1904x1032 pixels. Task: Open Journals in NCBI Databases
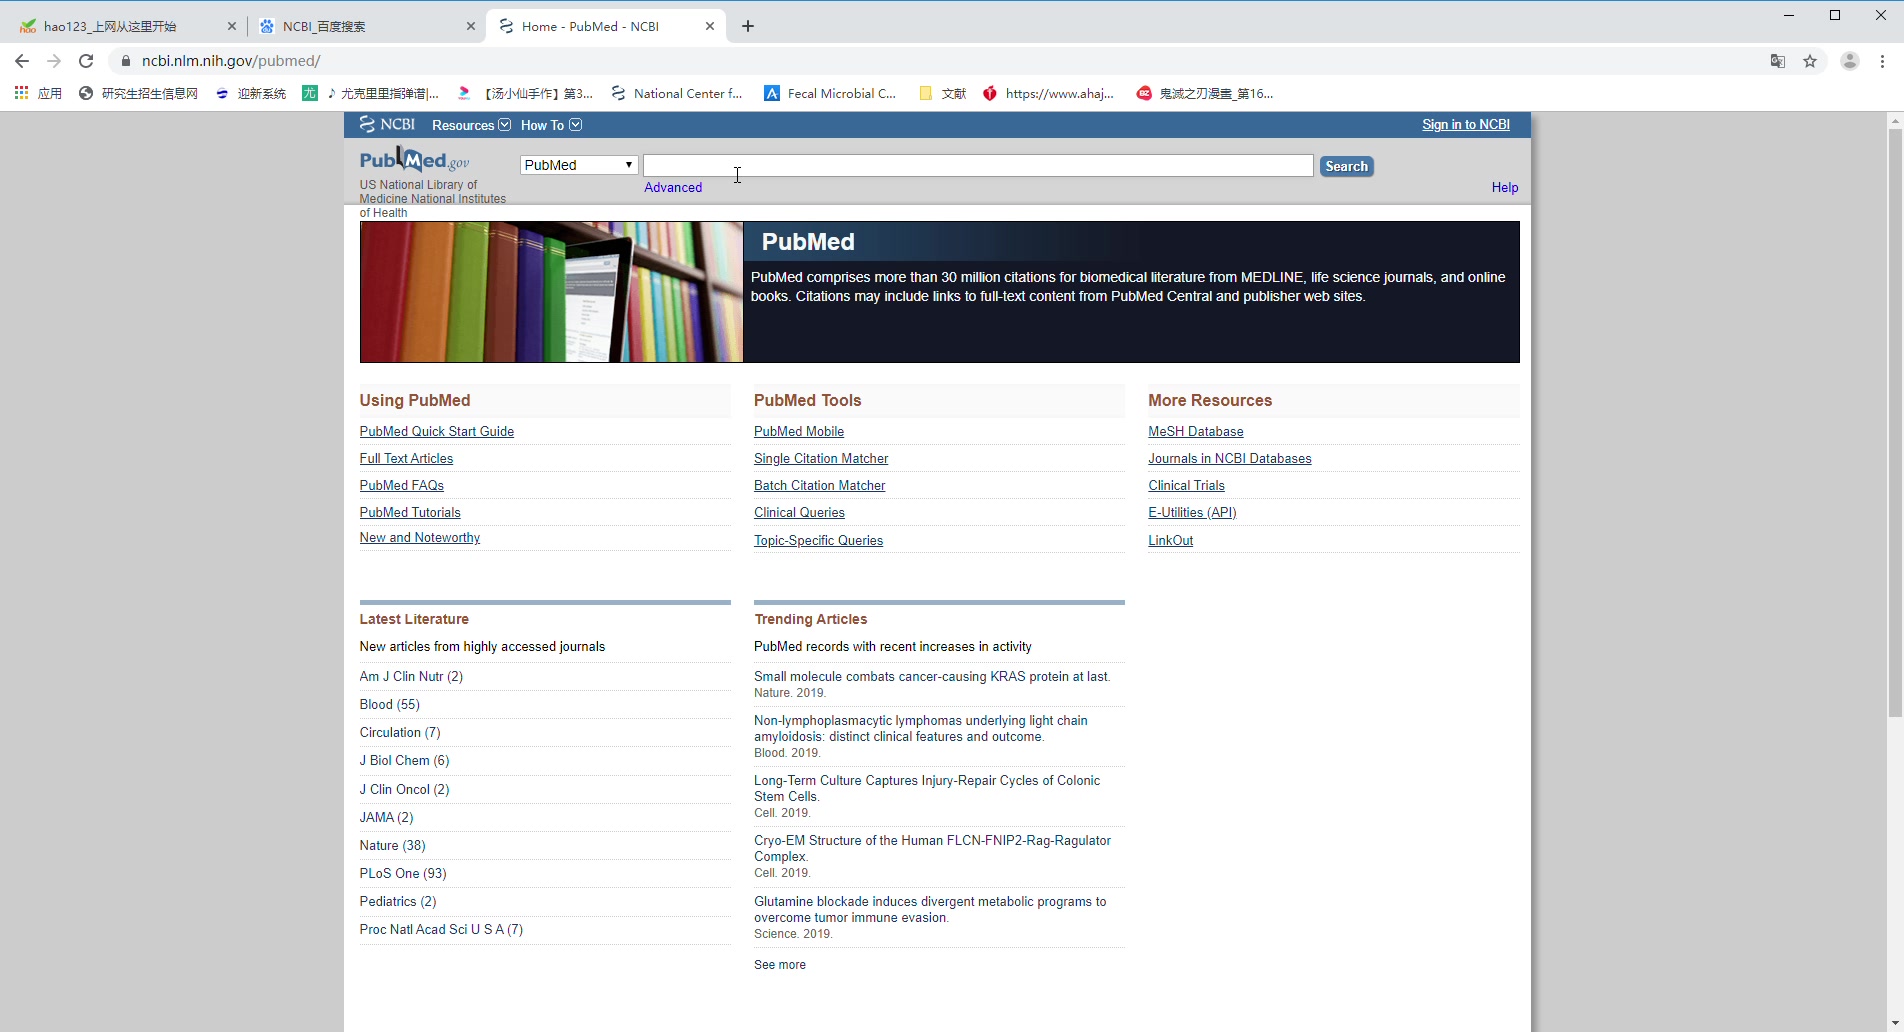tap(1230, 458)
